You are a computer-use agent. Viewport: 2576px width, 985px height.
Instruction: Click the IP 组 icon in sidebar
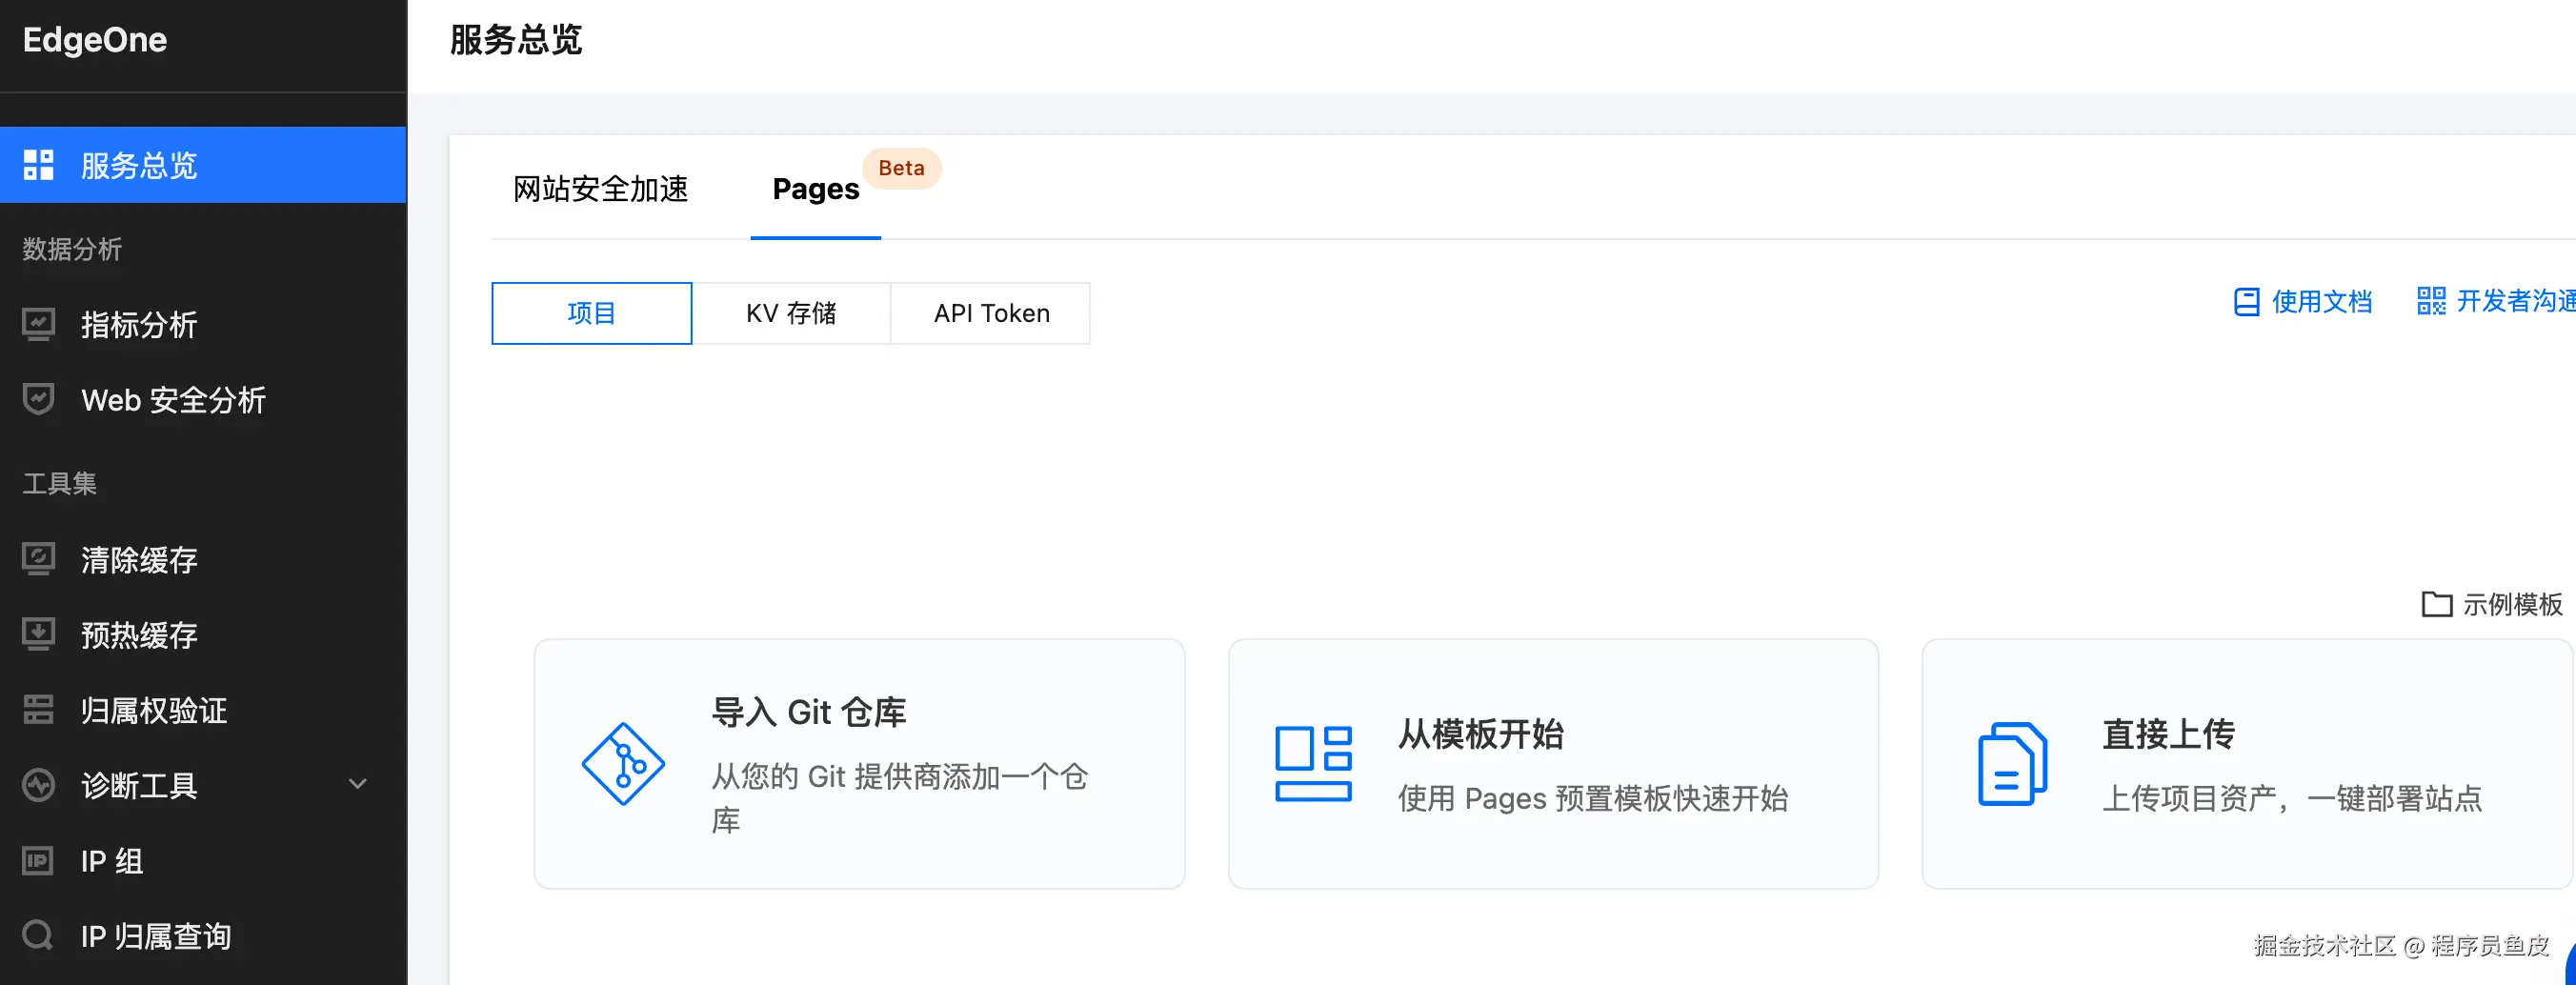[x=38, y=861]
